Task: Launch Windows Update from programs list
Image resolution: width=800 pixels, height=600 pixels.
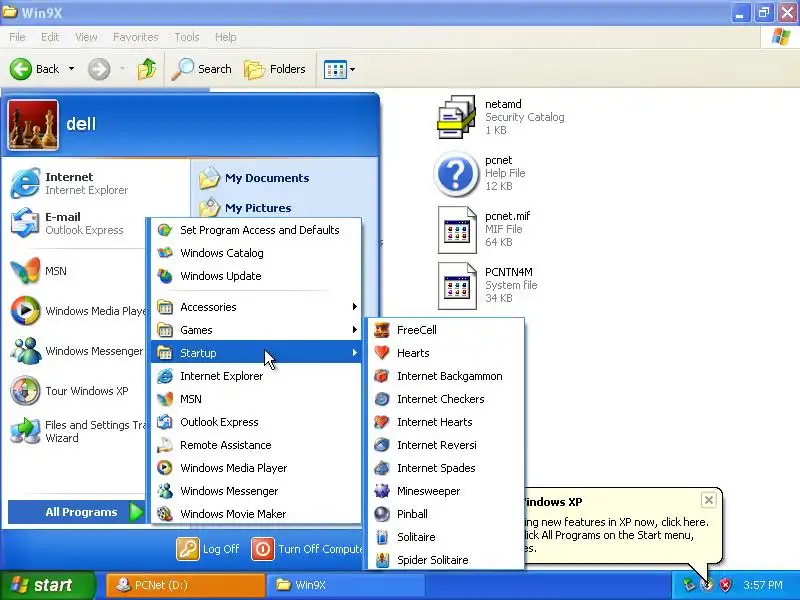Action: pos(256,276)
